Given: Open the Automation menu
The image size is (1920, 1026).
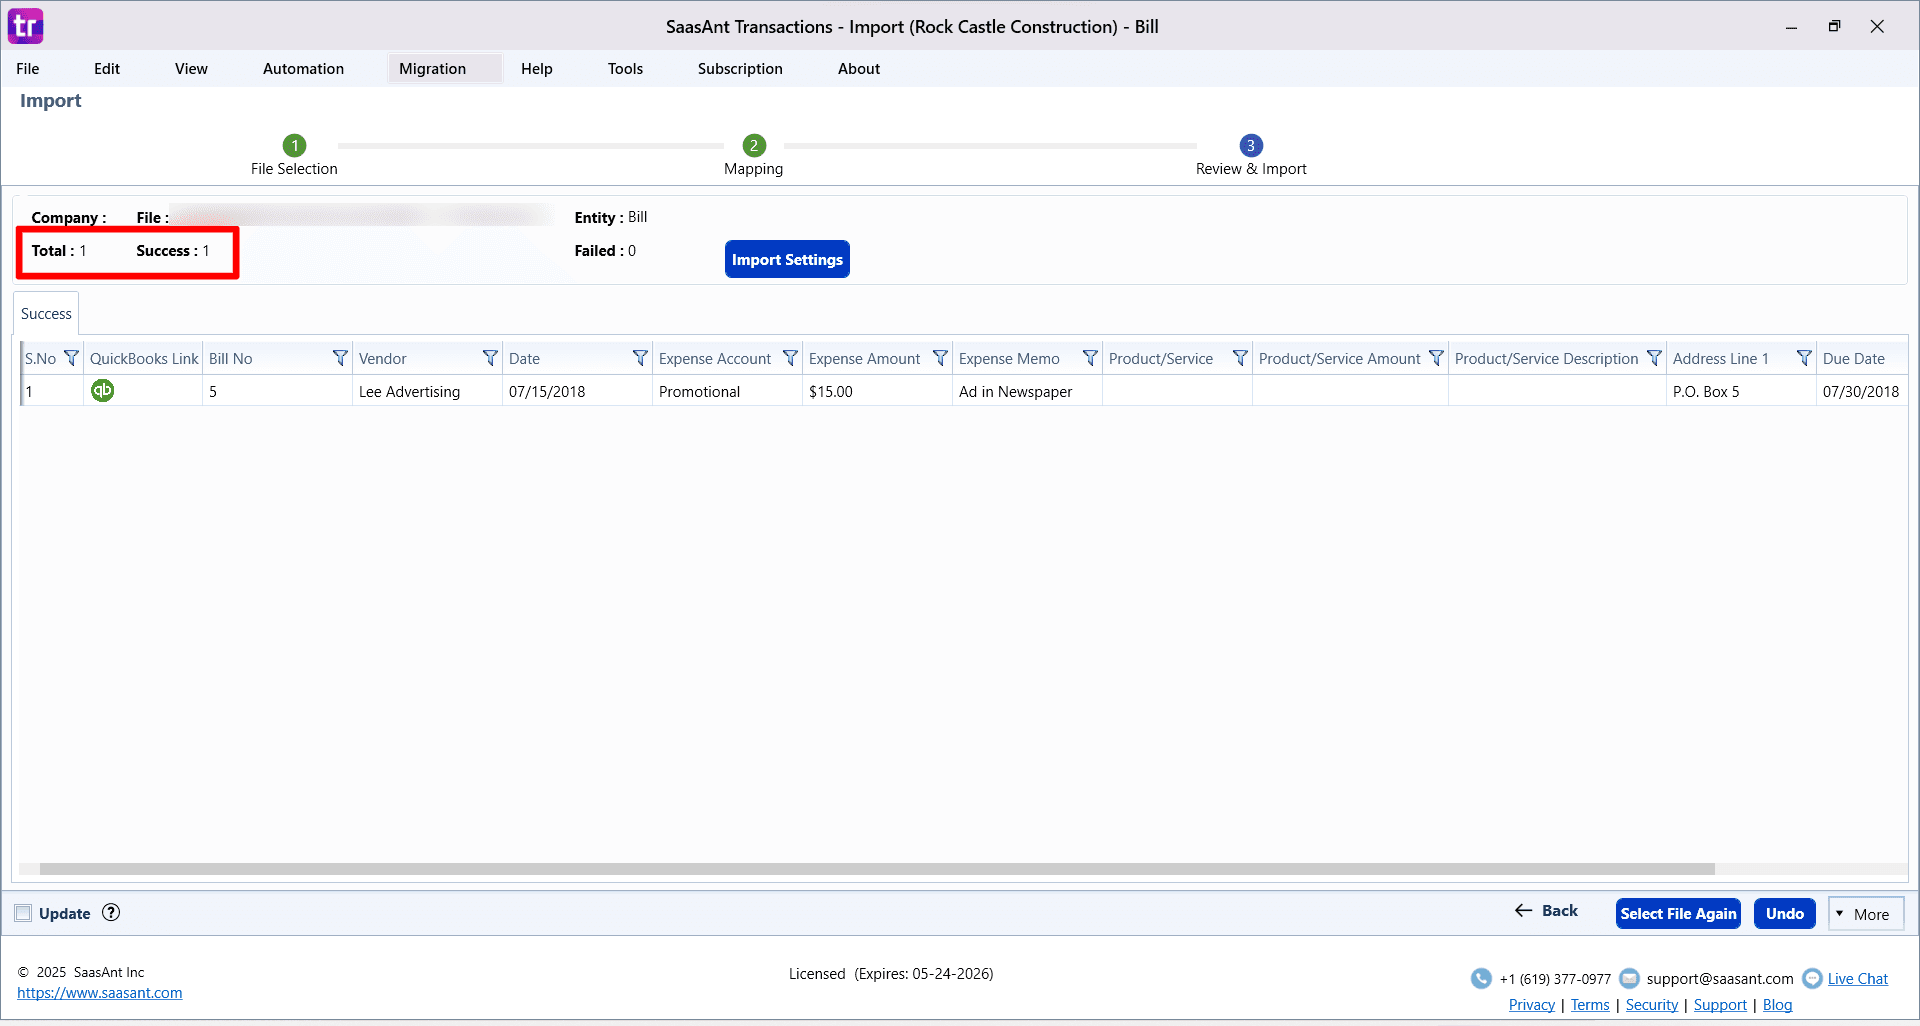Looking at the screenshot, I should tap(303, 68).
